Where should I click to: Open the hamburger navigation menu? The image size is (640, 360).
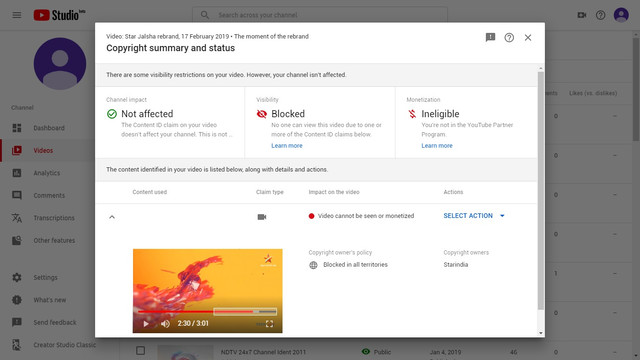(17, 15)
